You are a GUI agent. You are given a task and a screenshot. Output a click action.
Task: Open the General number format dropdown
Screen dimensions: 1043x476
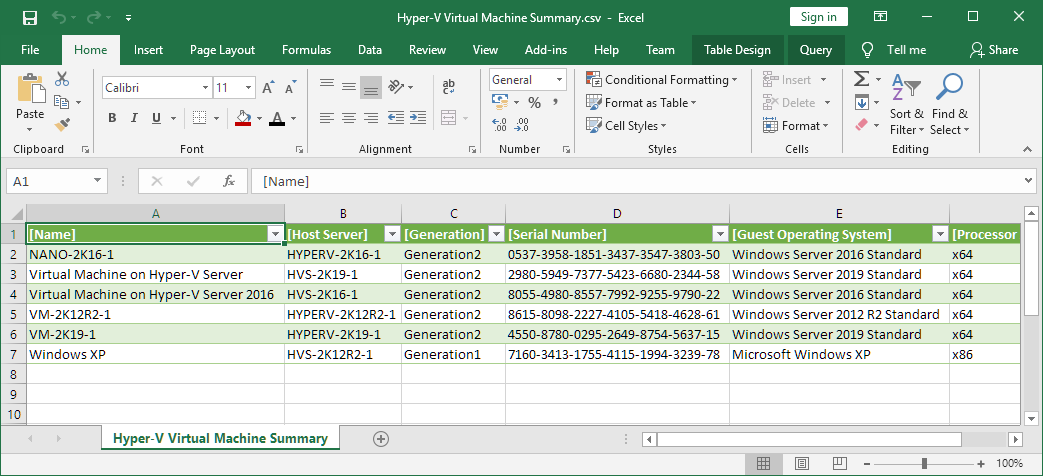click(558, 80)
